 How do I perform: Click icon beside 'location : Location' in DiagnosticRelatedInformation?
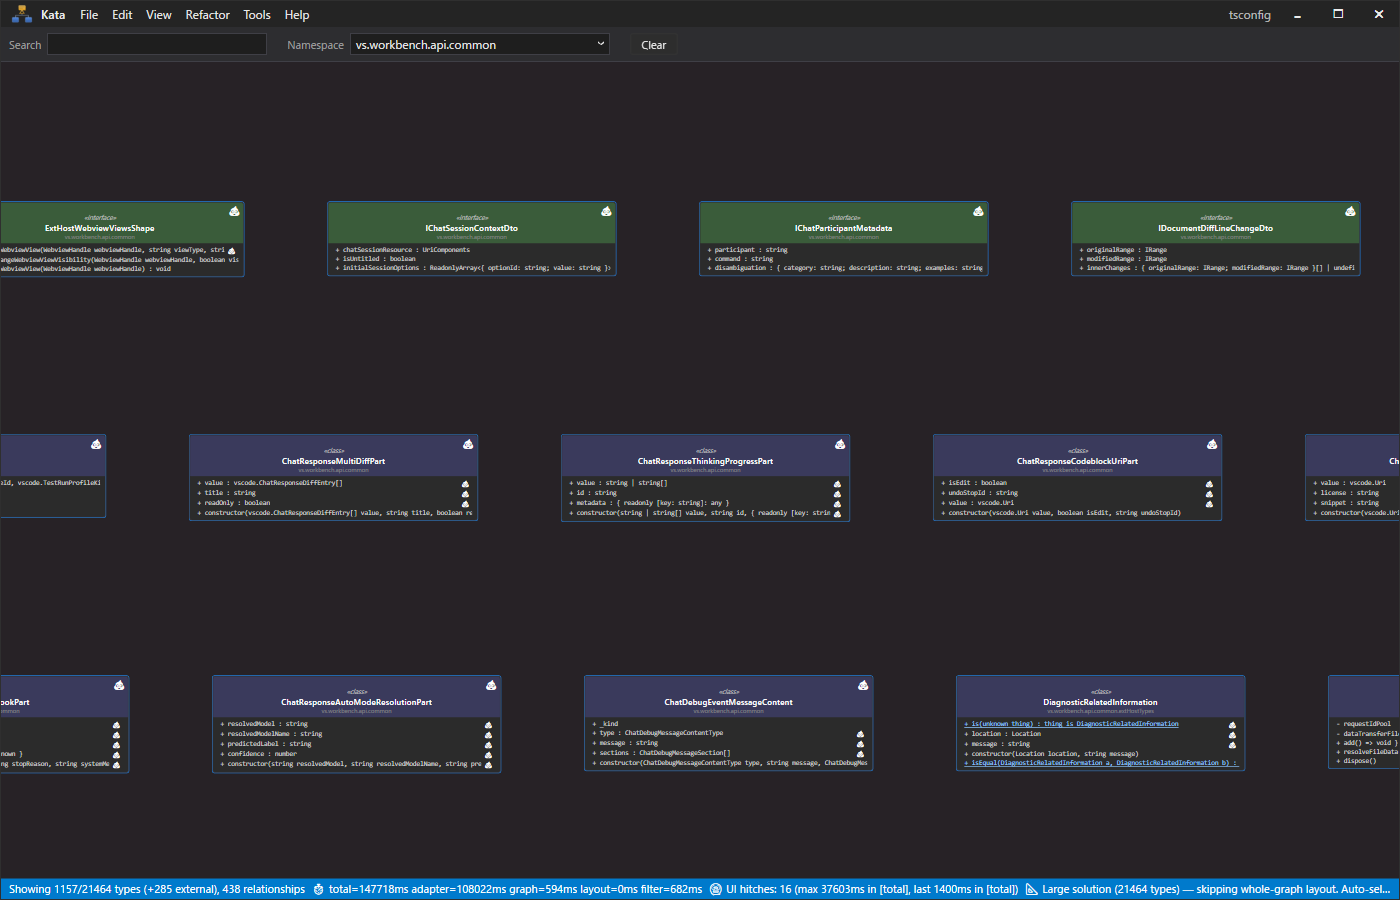[1232, 735]
